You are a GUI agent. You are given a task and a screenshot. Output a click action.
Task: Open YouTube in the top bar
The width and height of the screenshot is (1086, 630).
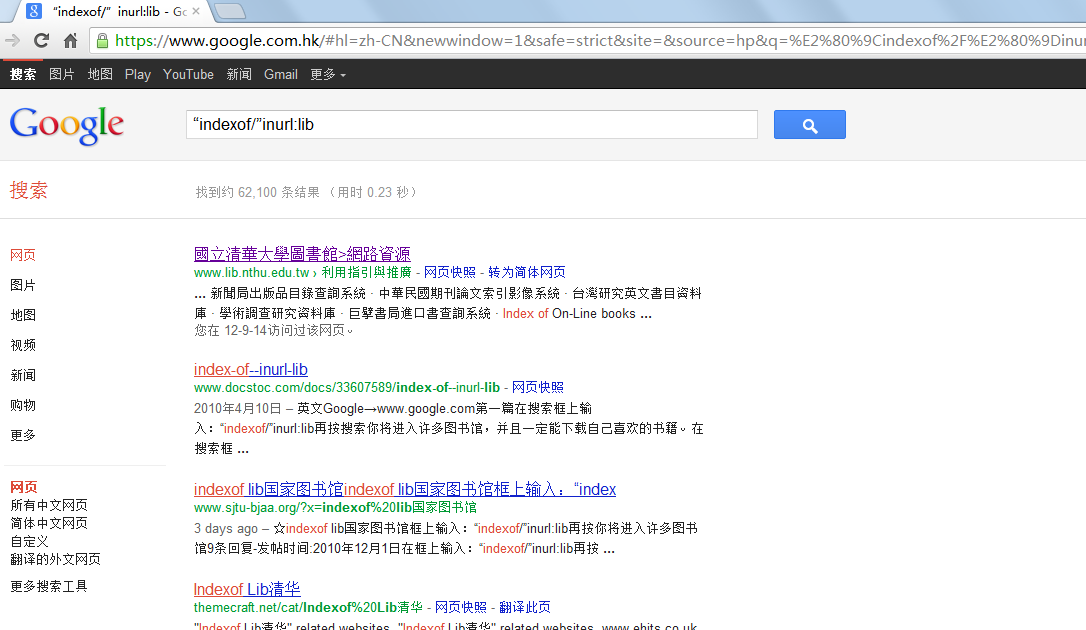(x=188, y=74)
